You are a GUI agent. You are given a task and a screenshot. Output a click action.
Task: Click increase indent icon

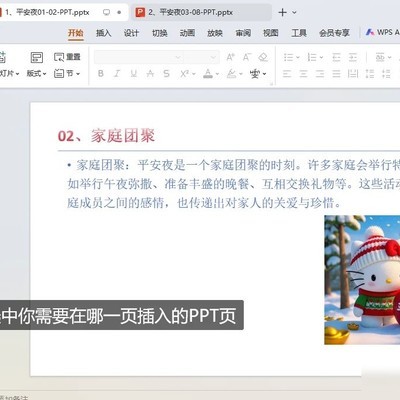coord(353,57)
